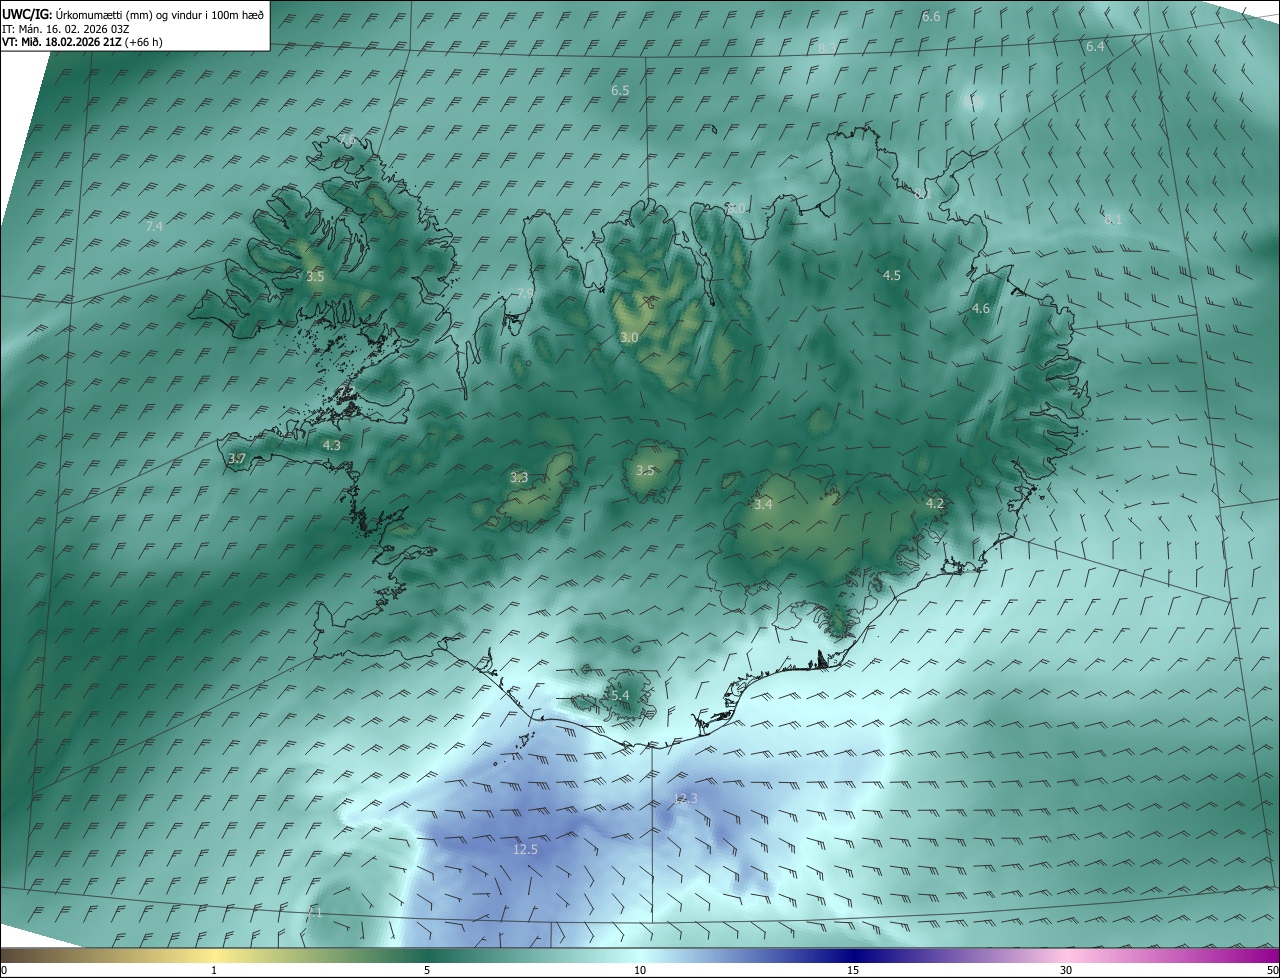The width and height of the screenshot is (1280, 978).
Task: Click the 8.0 value on the north coast
Action: [735, 208]
